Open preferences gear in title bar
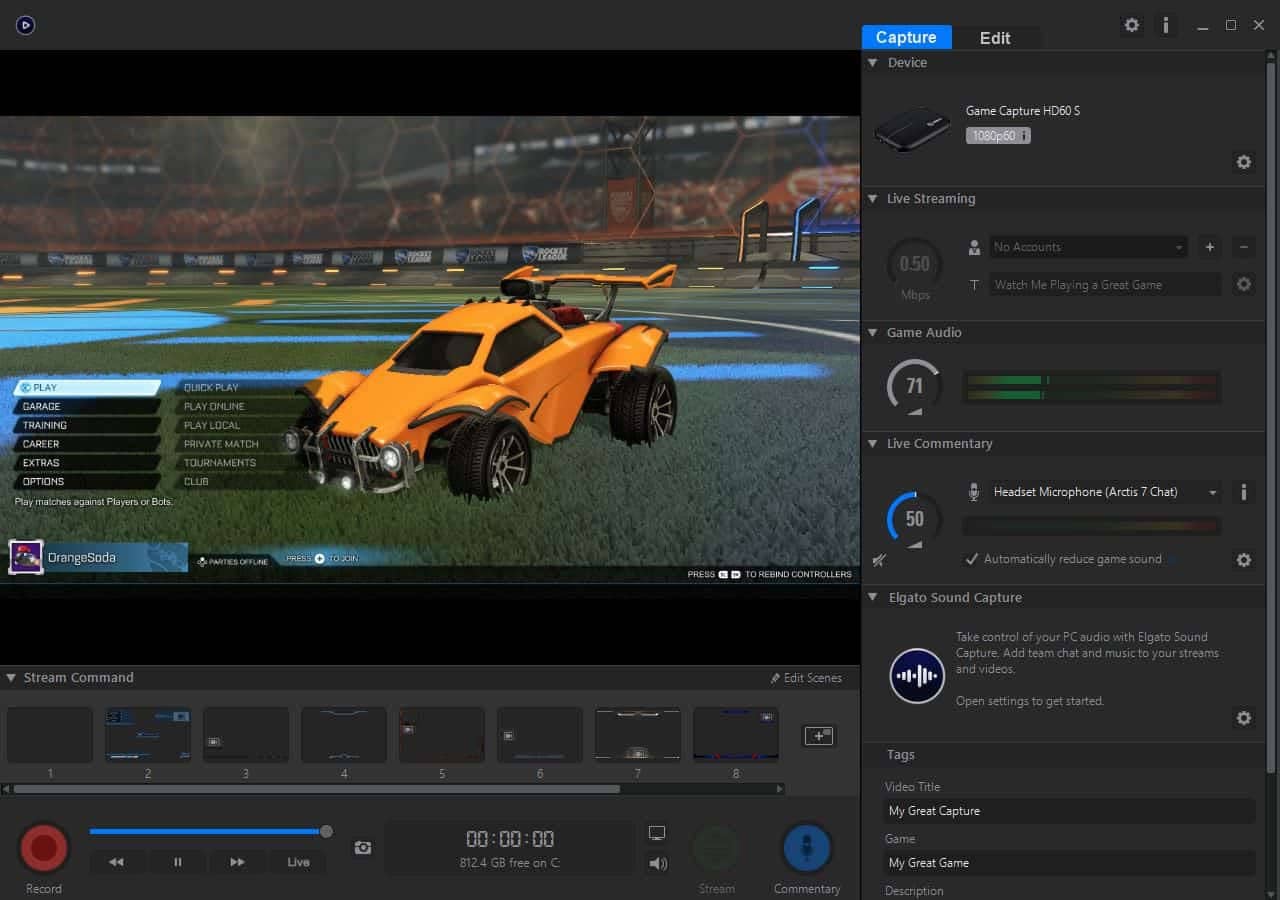 tap(1132, 25)
